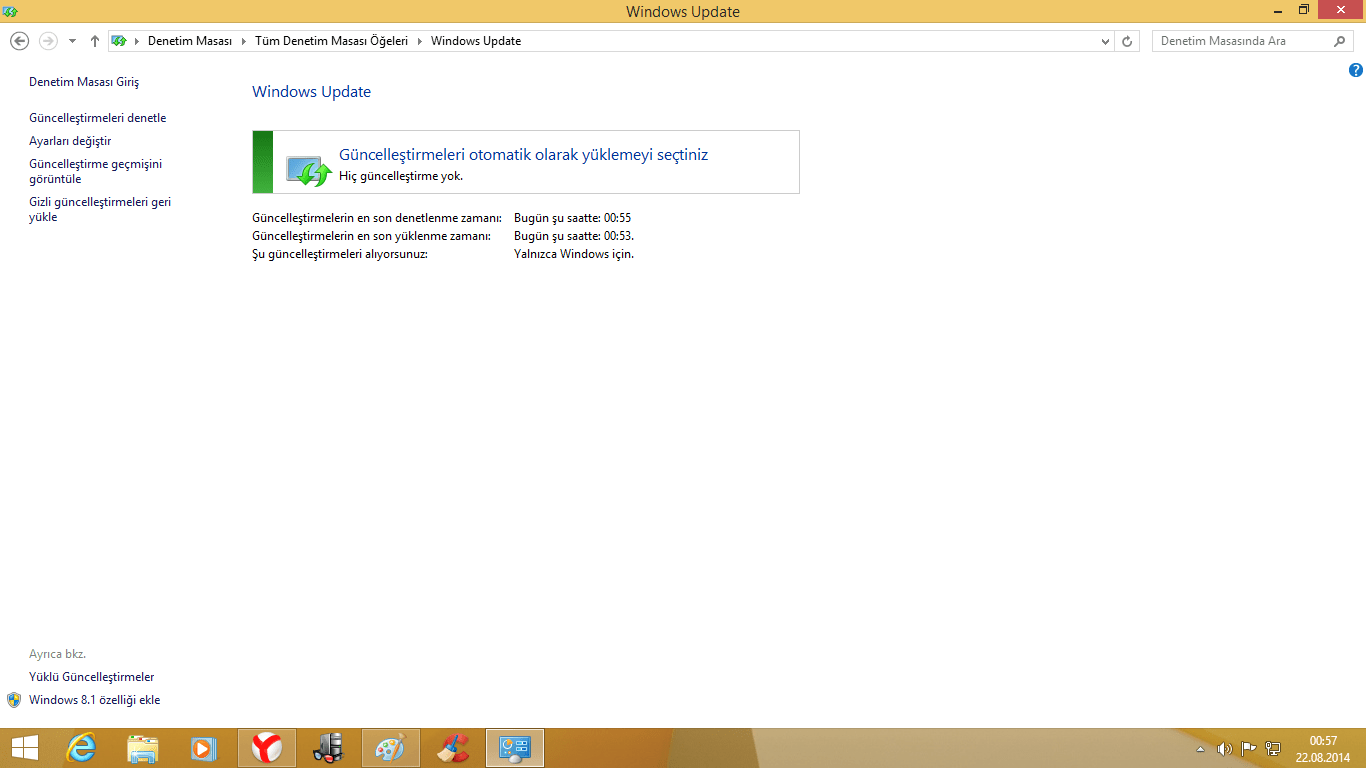Open clock showing 00:57 22.08.2014
Screen dimensions: 1366x768
pyautogui.click(x=1323, y=749)
